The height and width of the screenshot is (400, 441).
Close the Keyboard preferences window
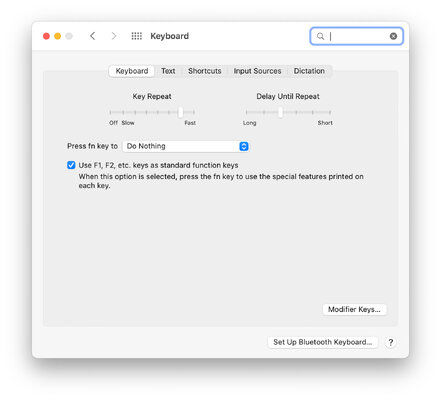click(46, 36)
